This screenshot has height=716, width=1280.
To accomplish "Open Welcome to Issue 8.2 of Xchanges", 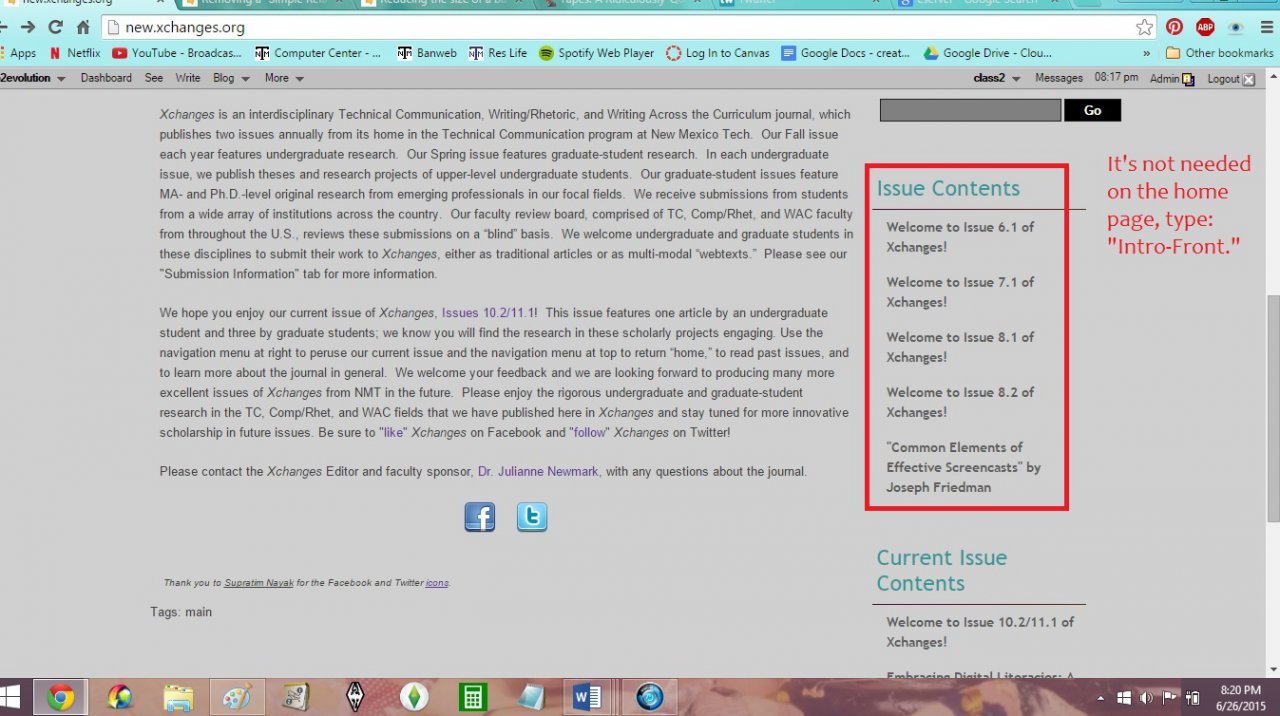I will (960, 402).
